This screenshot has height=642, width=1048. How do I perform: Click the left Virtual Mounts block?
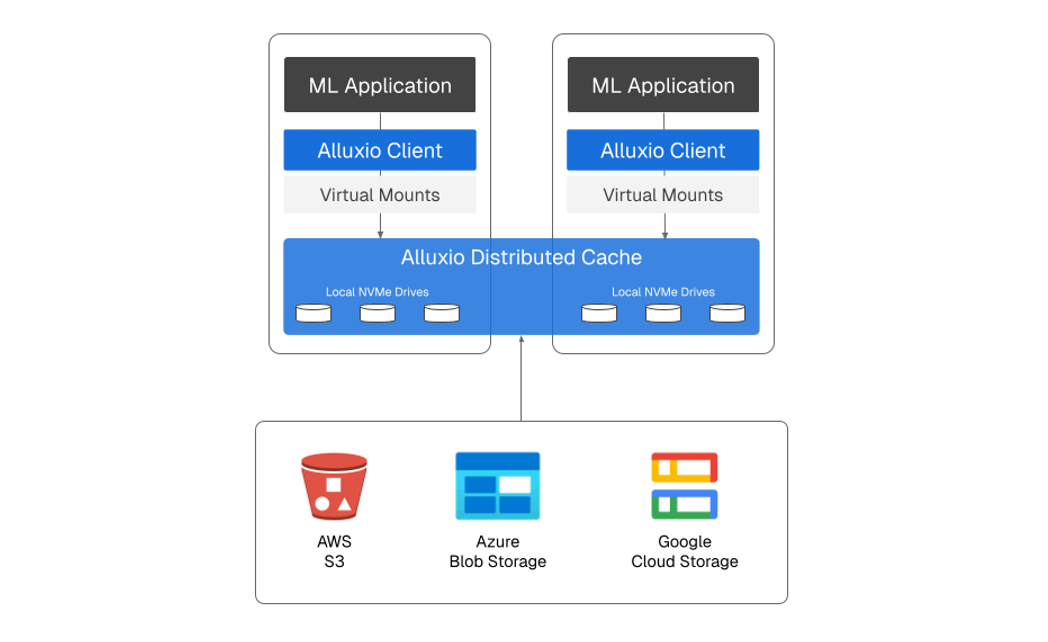tap(380, 194)
